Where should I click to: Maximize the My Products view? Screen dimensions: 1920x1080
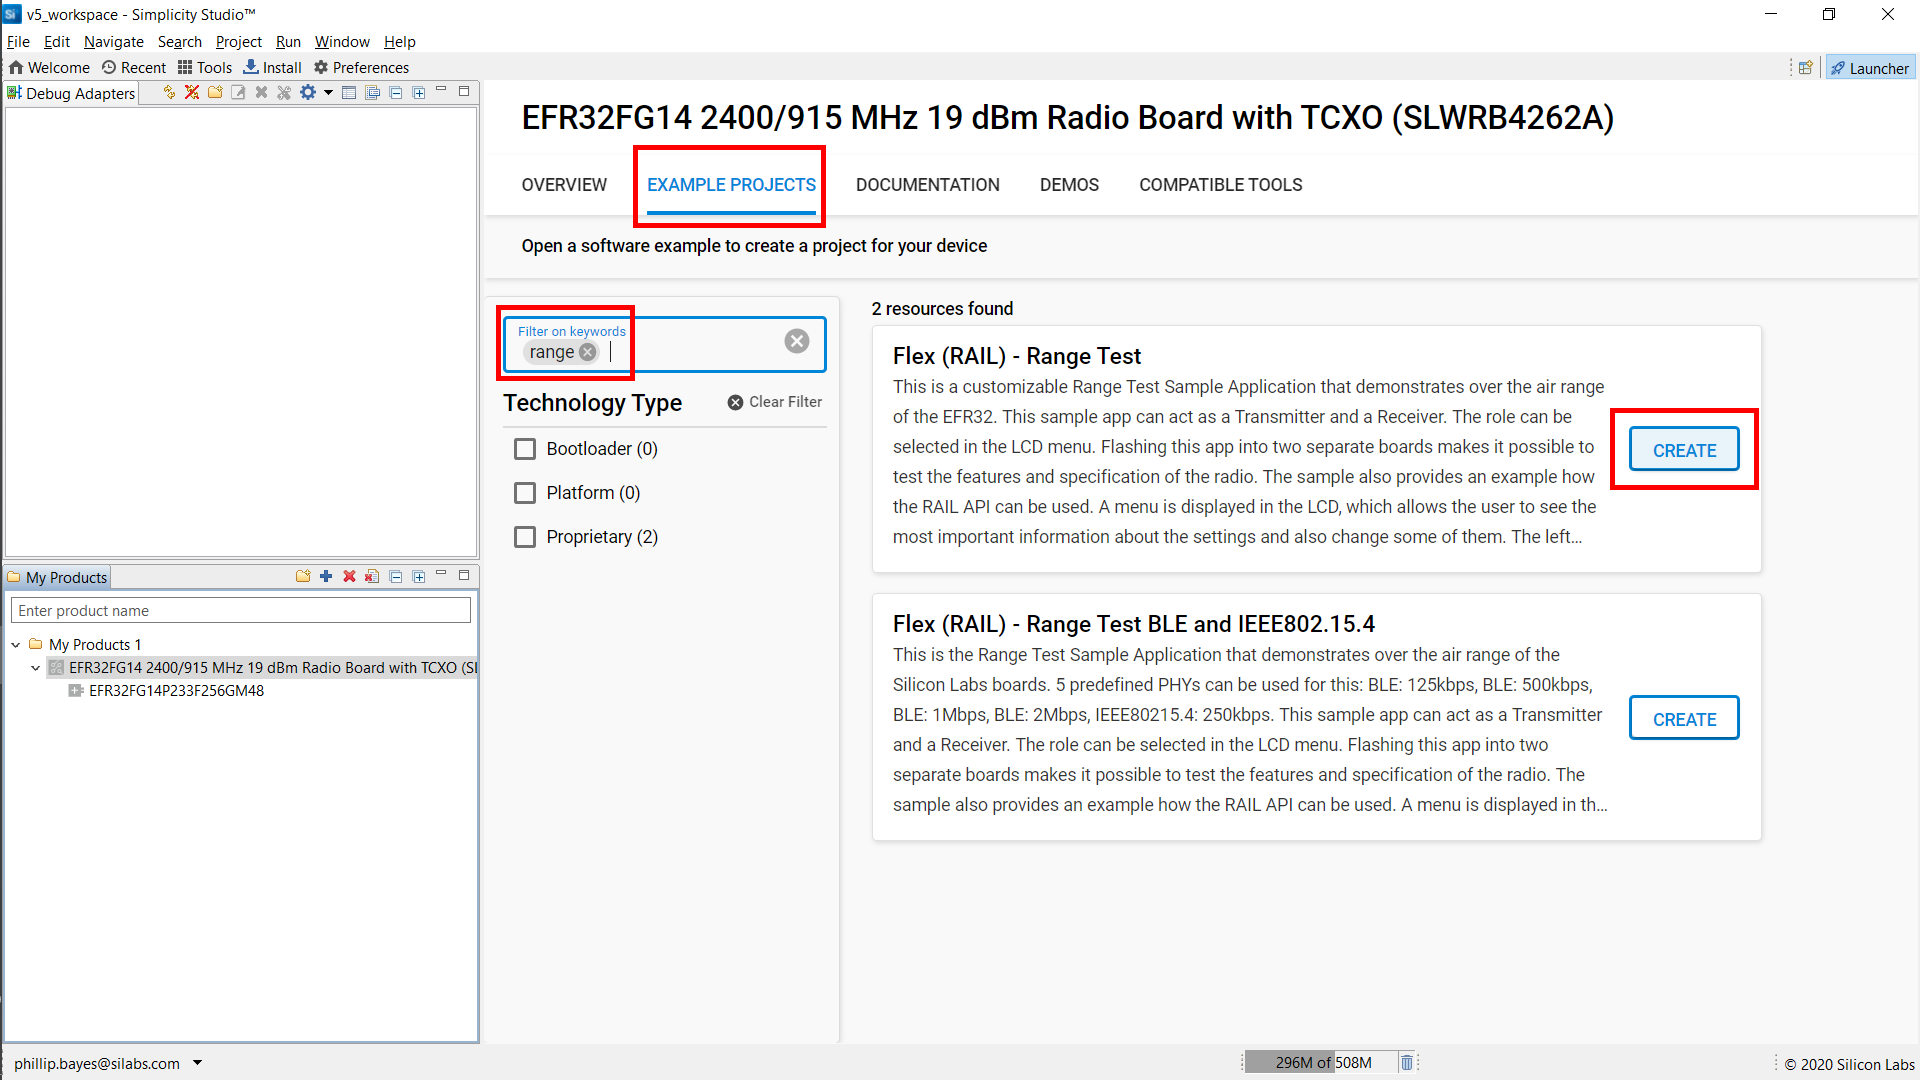pos(464,575)
